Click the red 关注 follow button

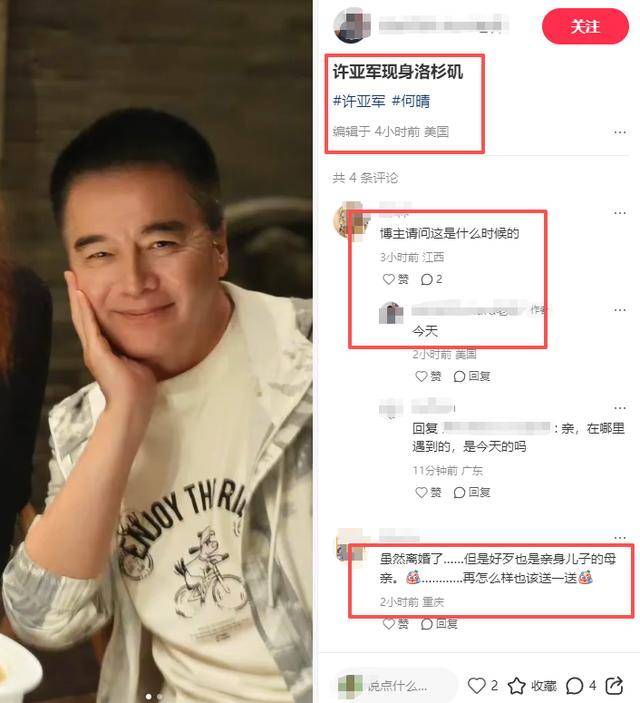tap(585, 26)
